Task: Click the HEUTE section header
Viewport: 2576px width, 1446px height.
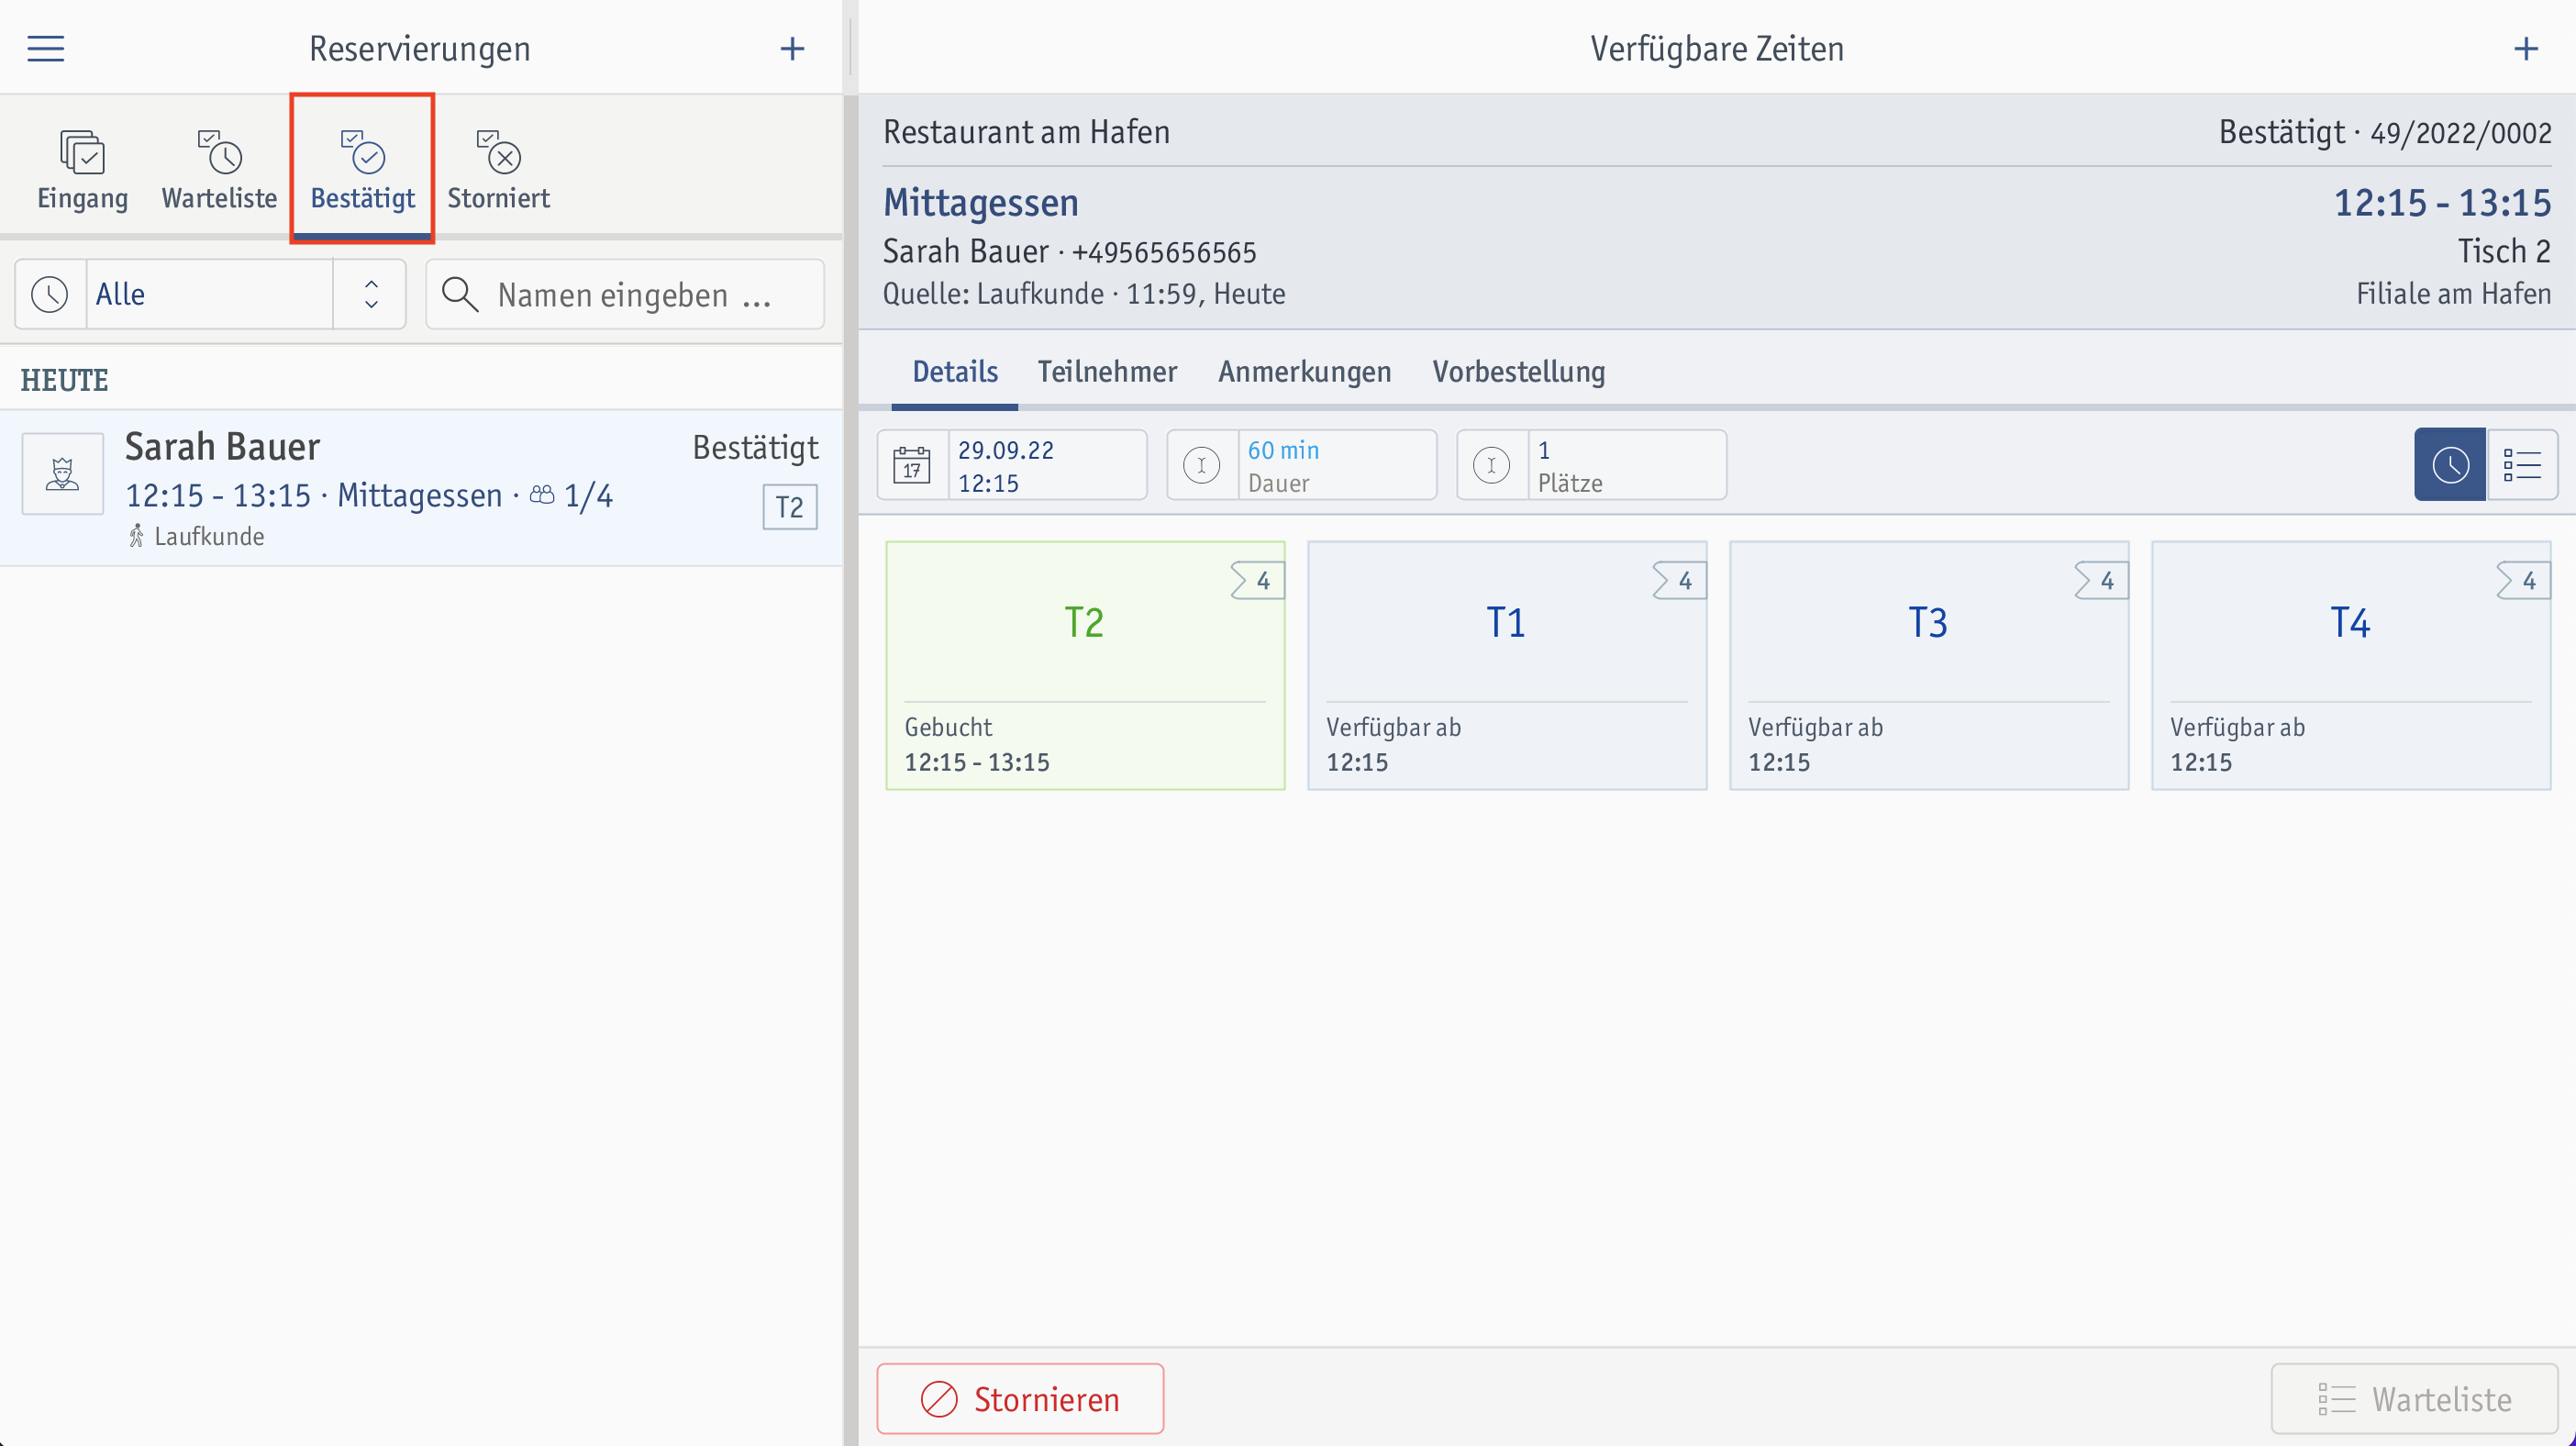Action: pyautogui.click(x=64, y=380)
